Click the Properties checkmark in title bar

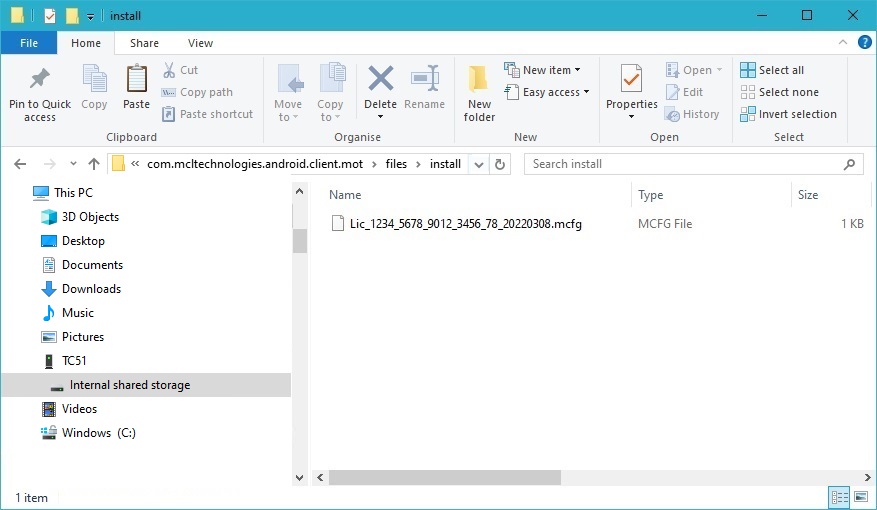point(50,16)
